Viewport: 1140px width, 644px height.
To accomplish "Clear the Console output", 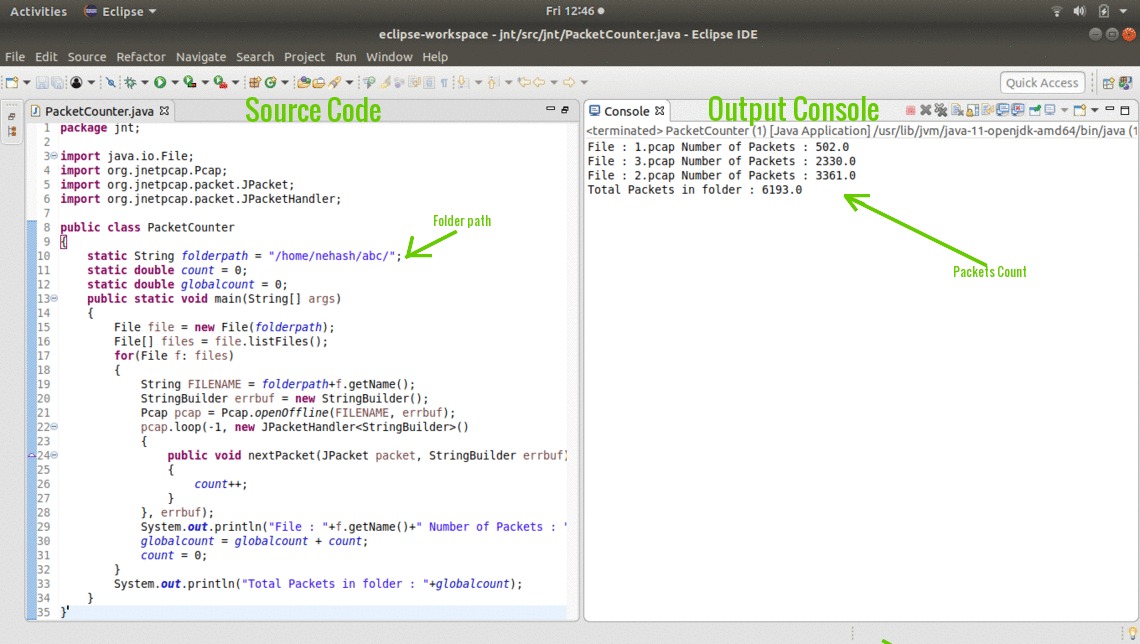I will click(958, 111).
